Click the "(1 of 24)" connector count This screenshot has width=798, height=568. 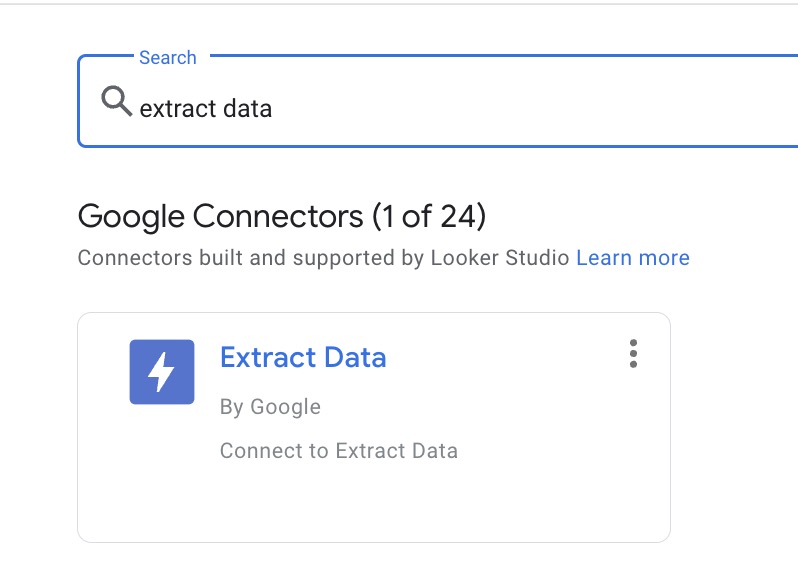[429, 216]
